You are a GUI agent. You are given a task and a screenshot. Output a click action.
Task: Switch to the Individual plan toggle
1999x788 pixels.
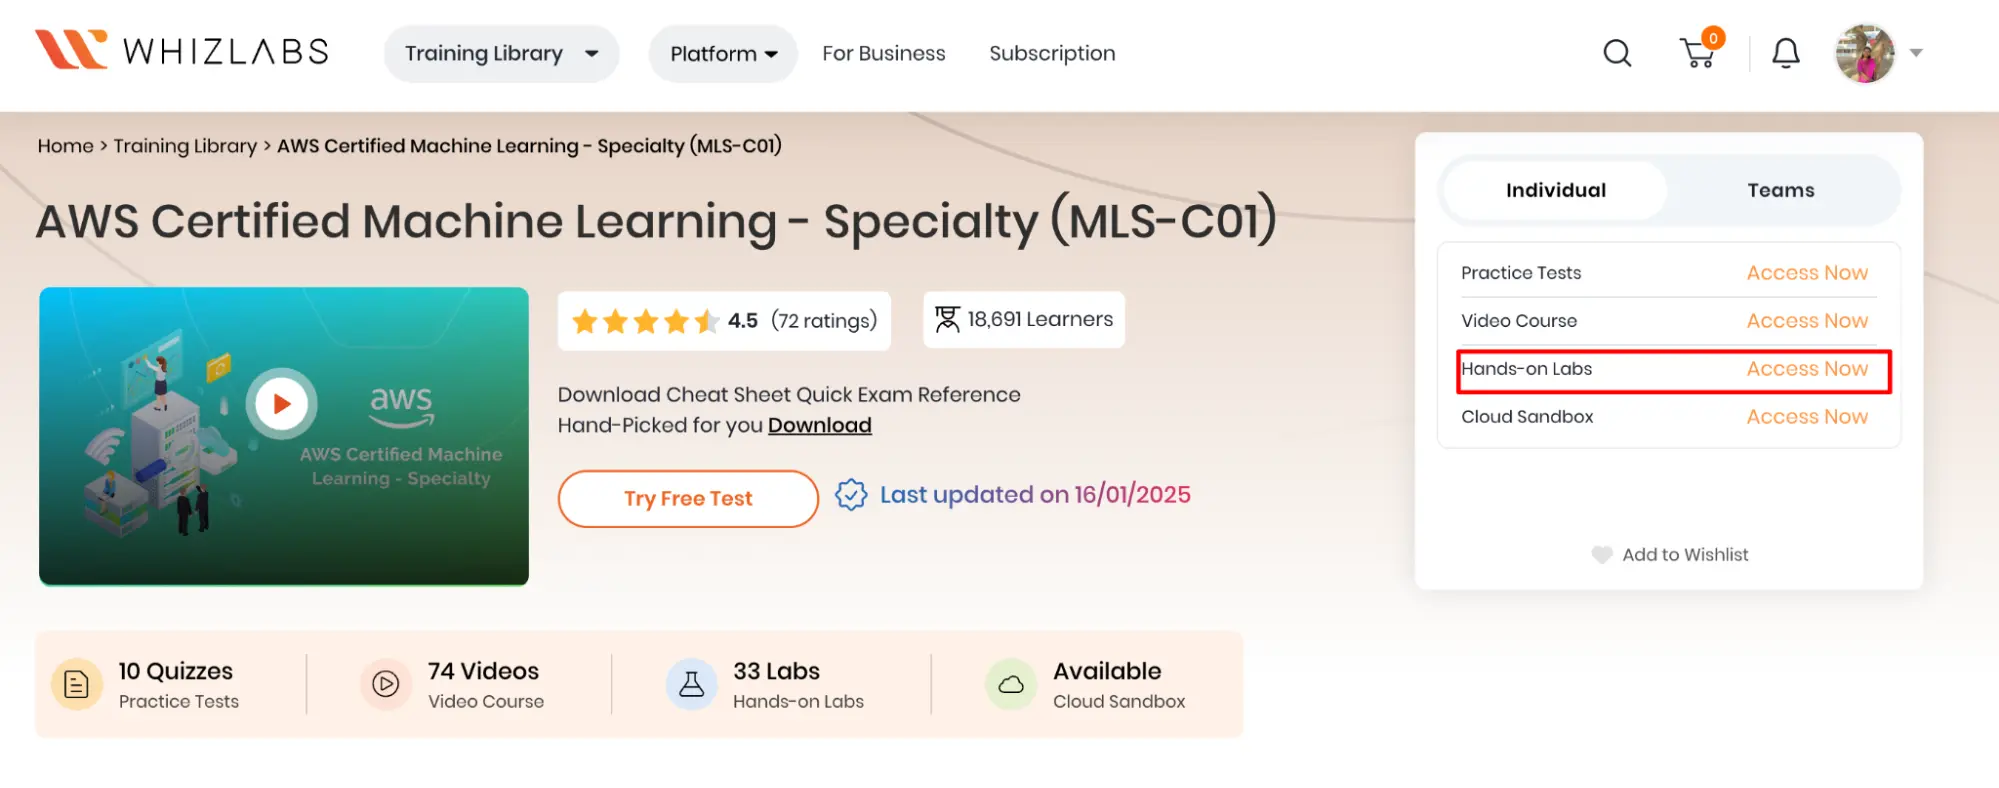[x=1556, y=190]
